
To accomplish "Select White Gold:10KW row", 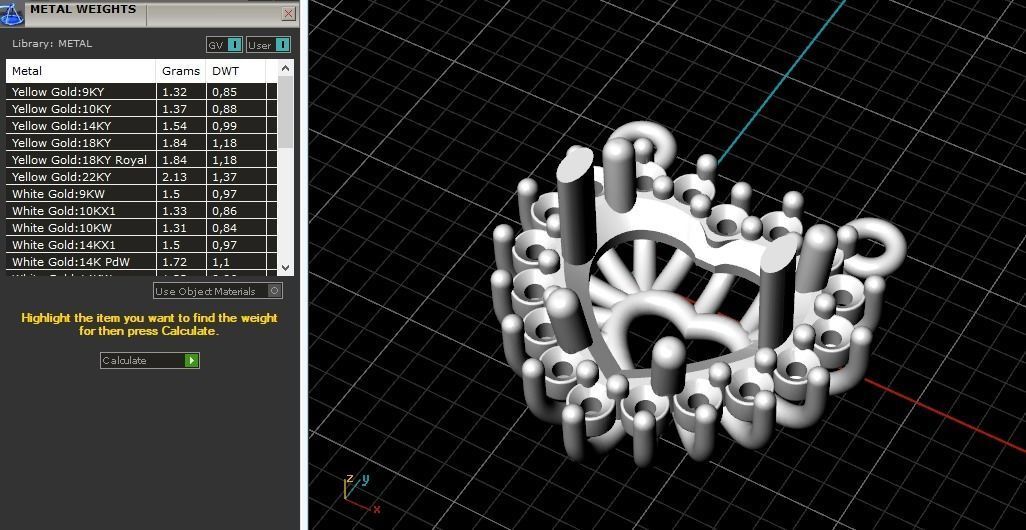I will point(141,228).
